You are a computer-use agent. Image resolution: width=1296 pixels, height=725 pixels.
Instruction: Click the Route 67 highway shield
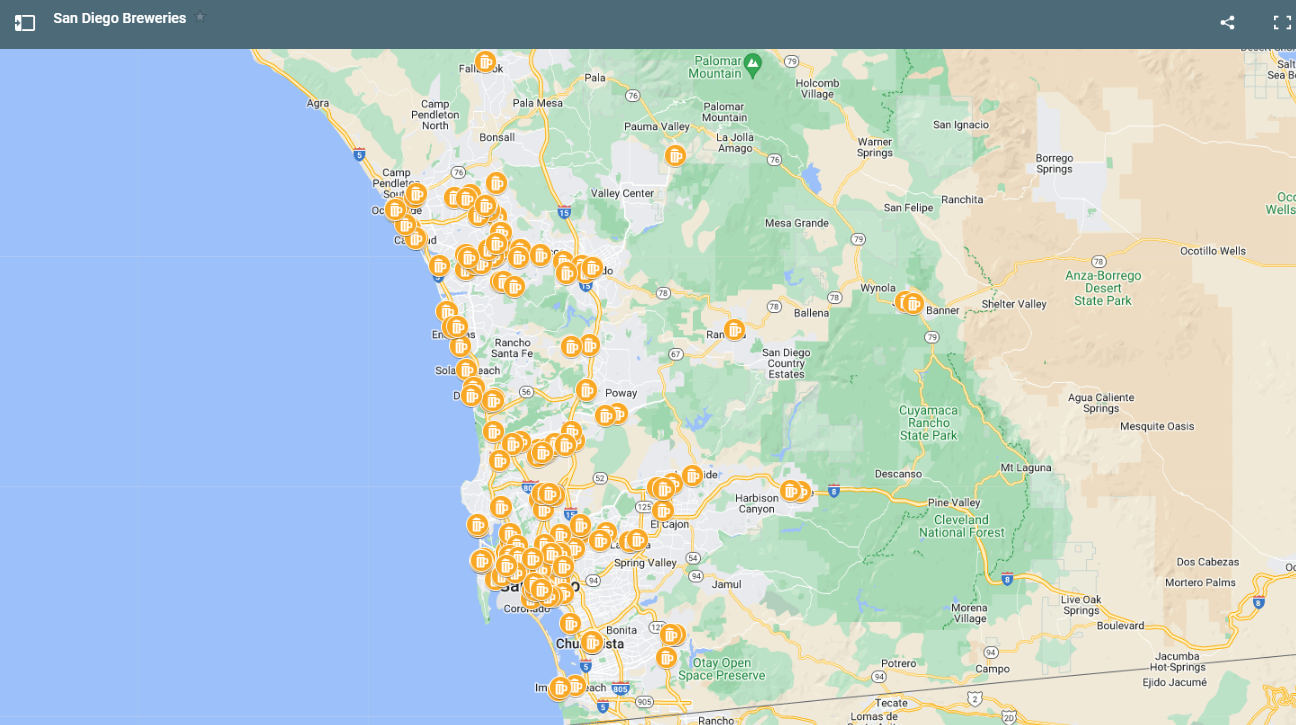coord(676,354)
